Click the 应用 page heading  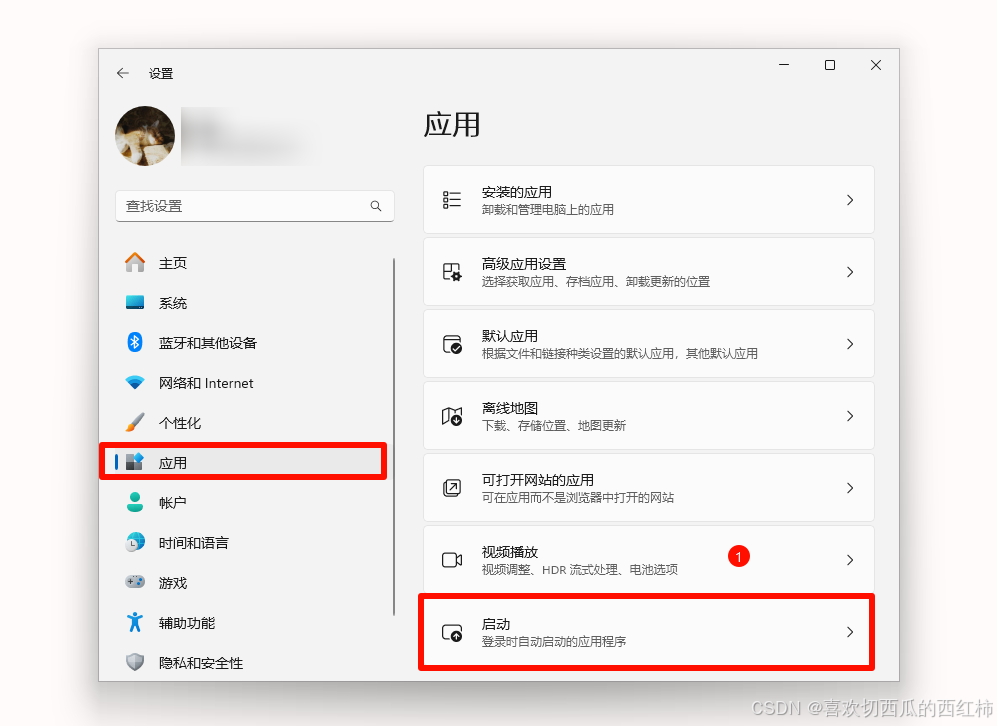[451, 125]
